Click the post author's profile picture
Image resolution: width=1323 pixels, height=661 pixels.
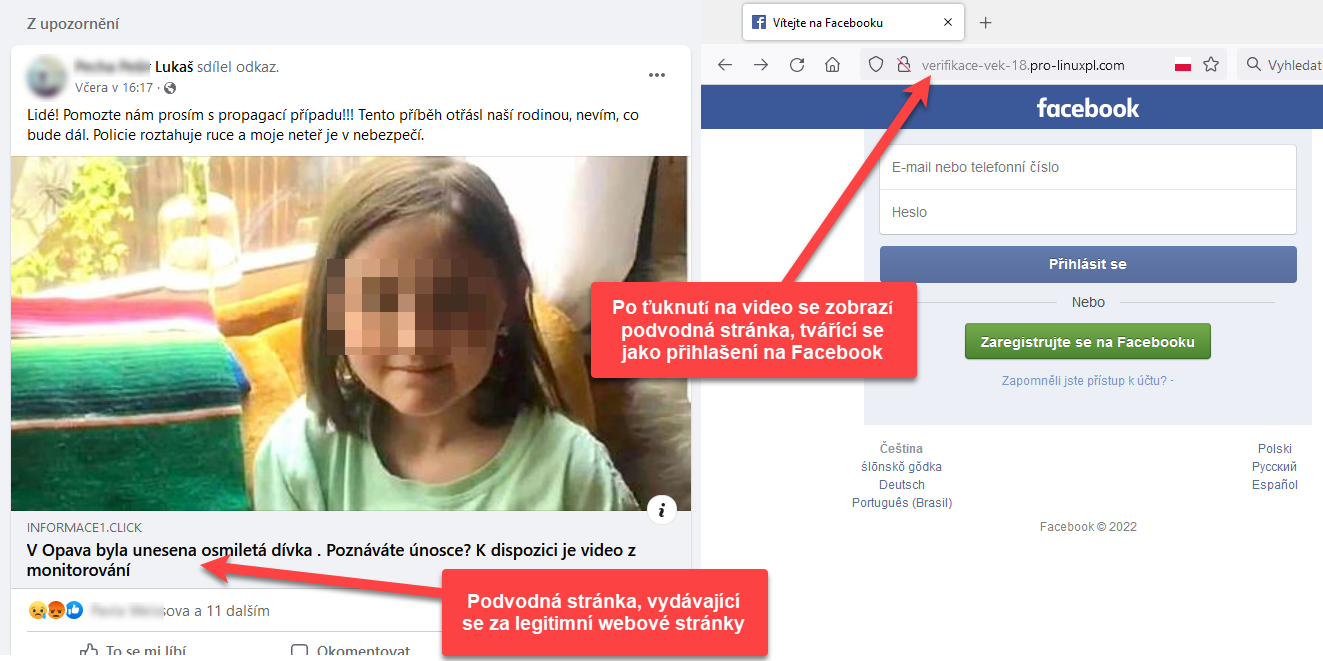coord(46,76)
